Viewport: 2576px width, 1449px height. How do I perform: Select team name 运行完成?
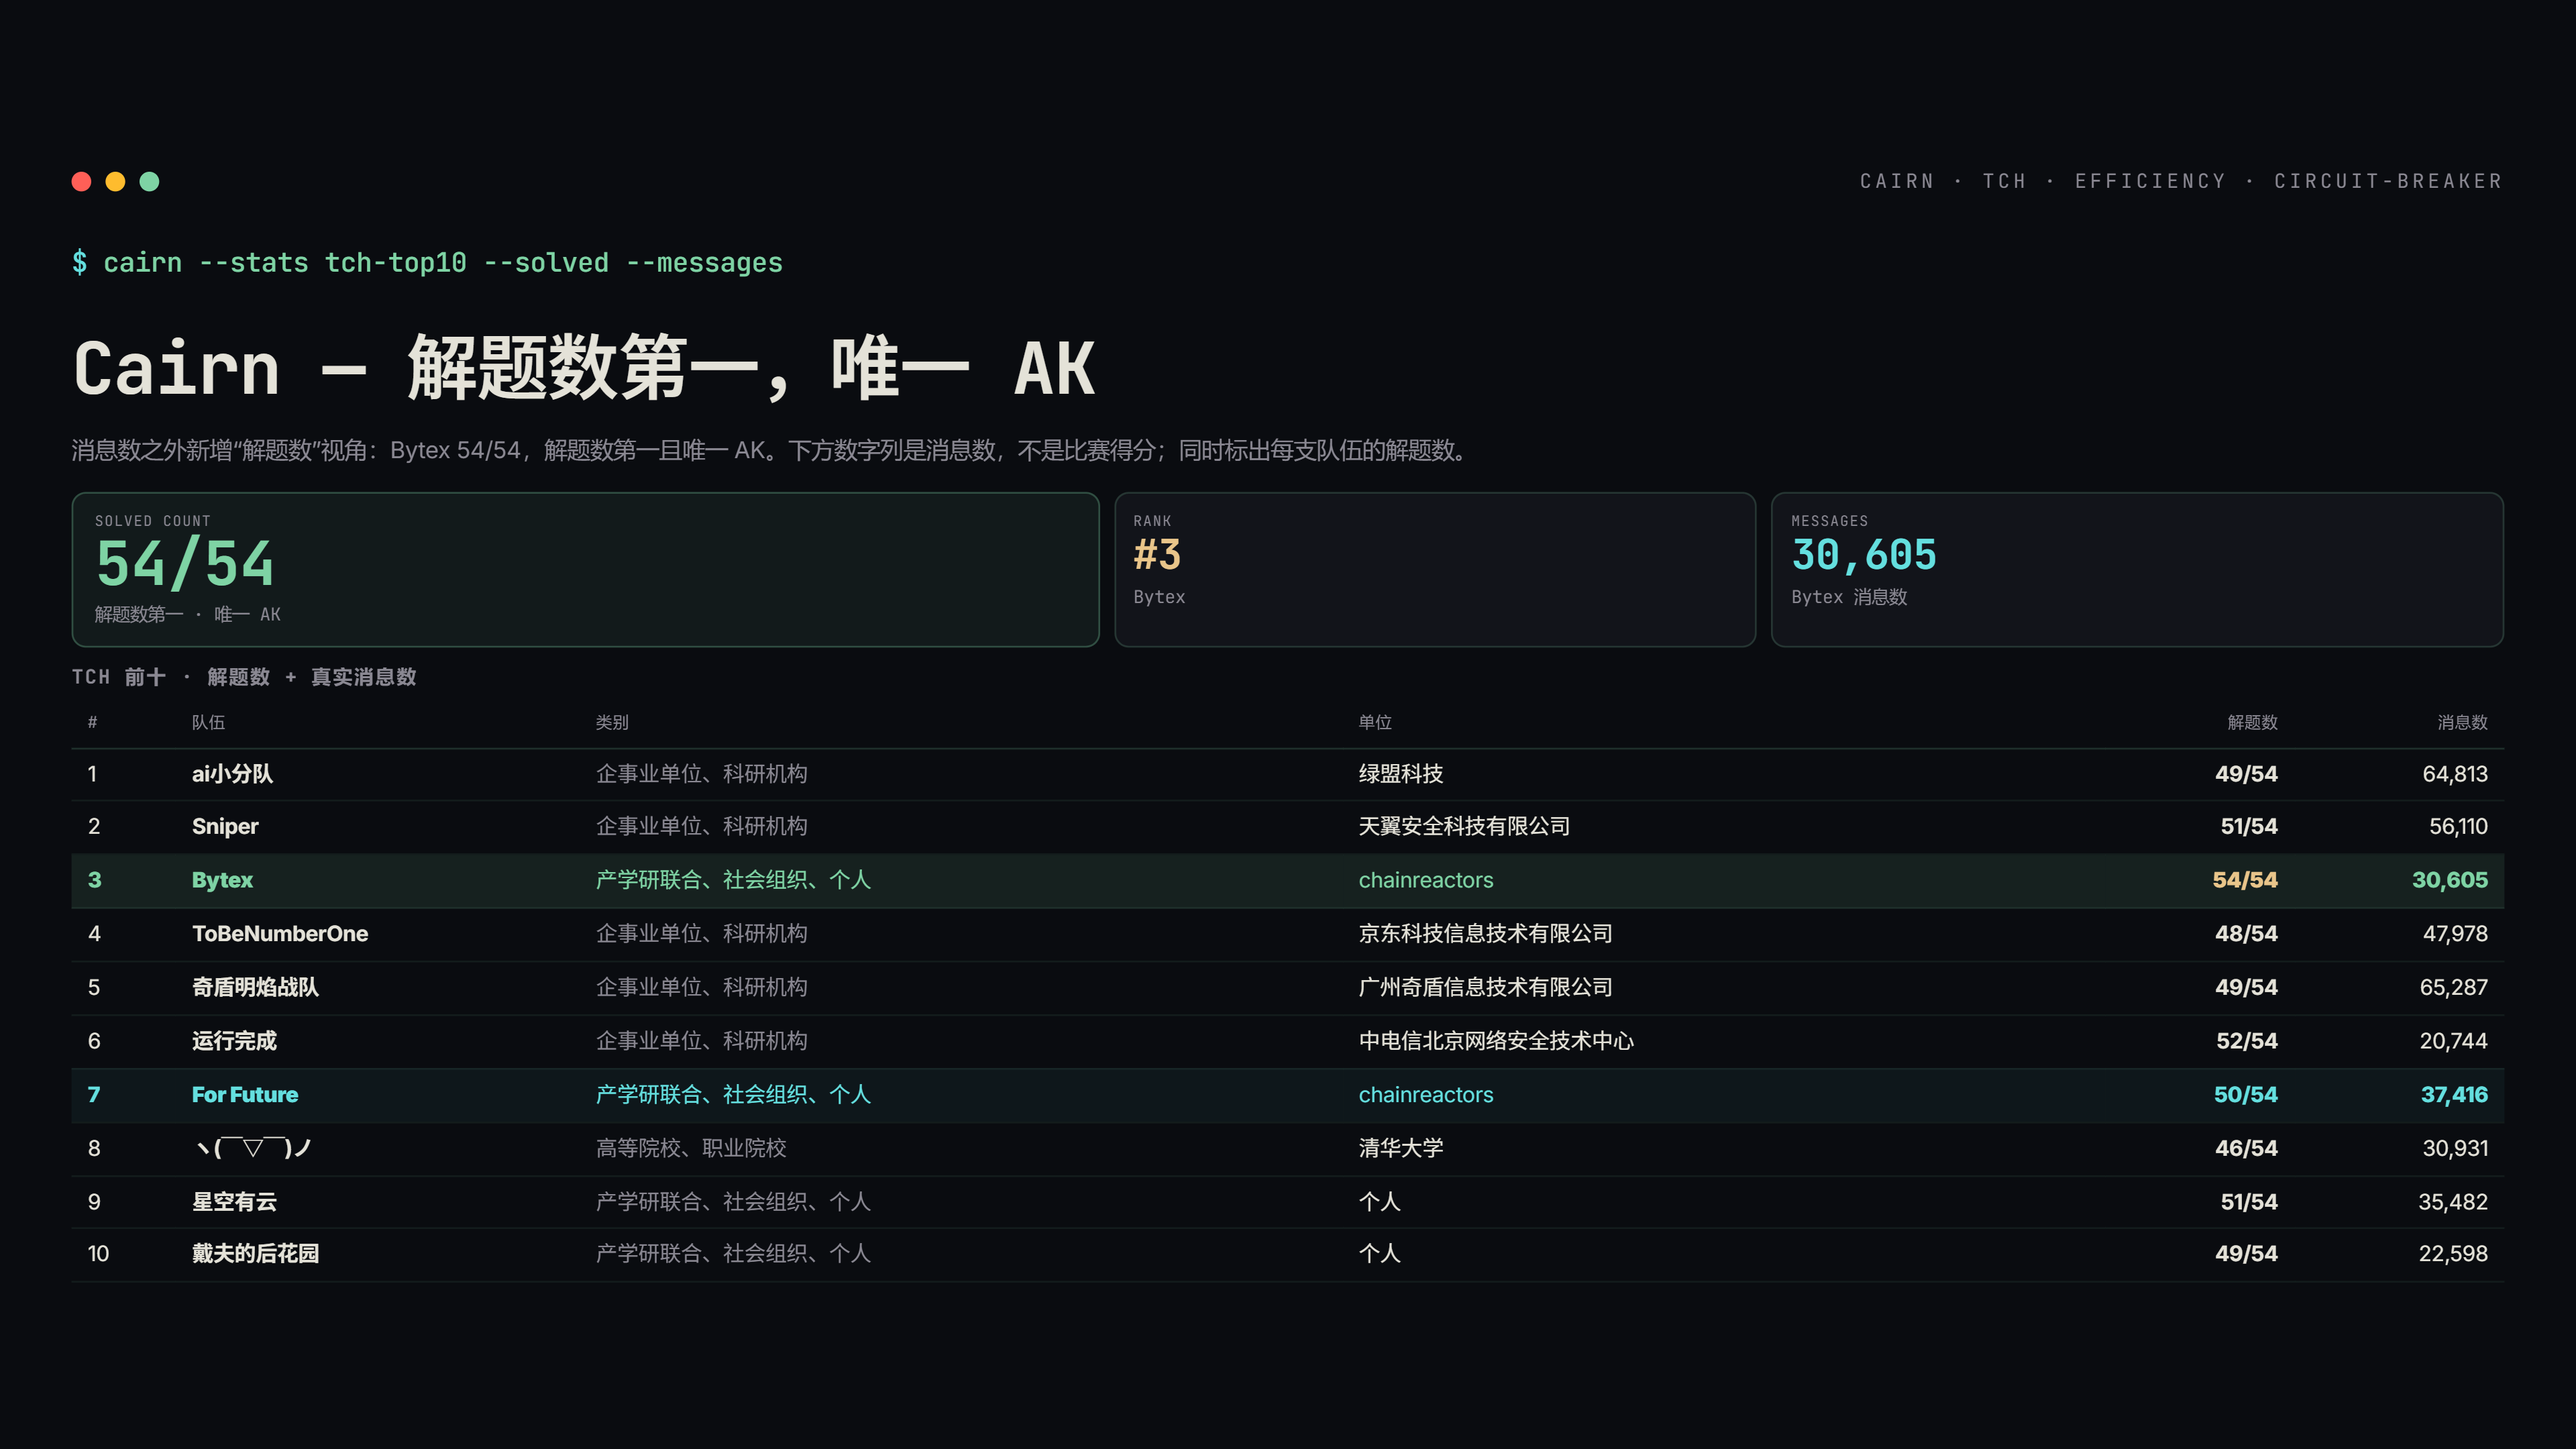coord(234,1041)
